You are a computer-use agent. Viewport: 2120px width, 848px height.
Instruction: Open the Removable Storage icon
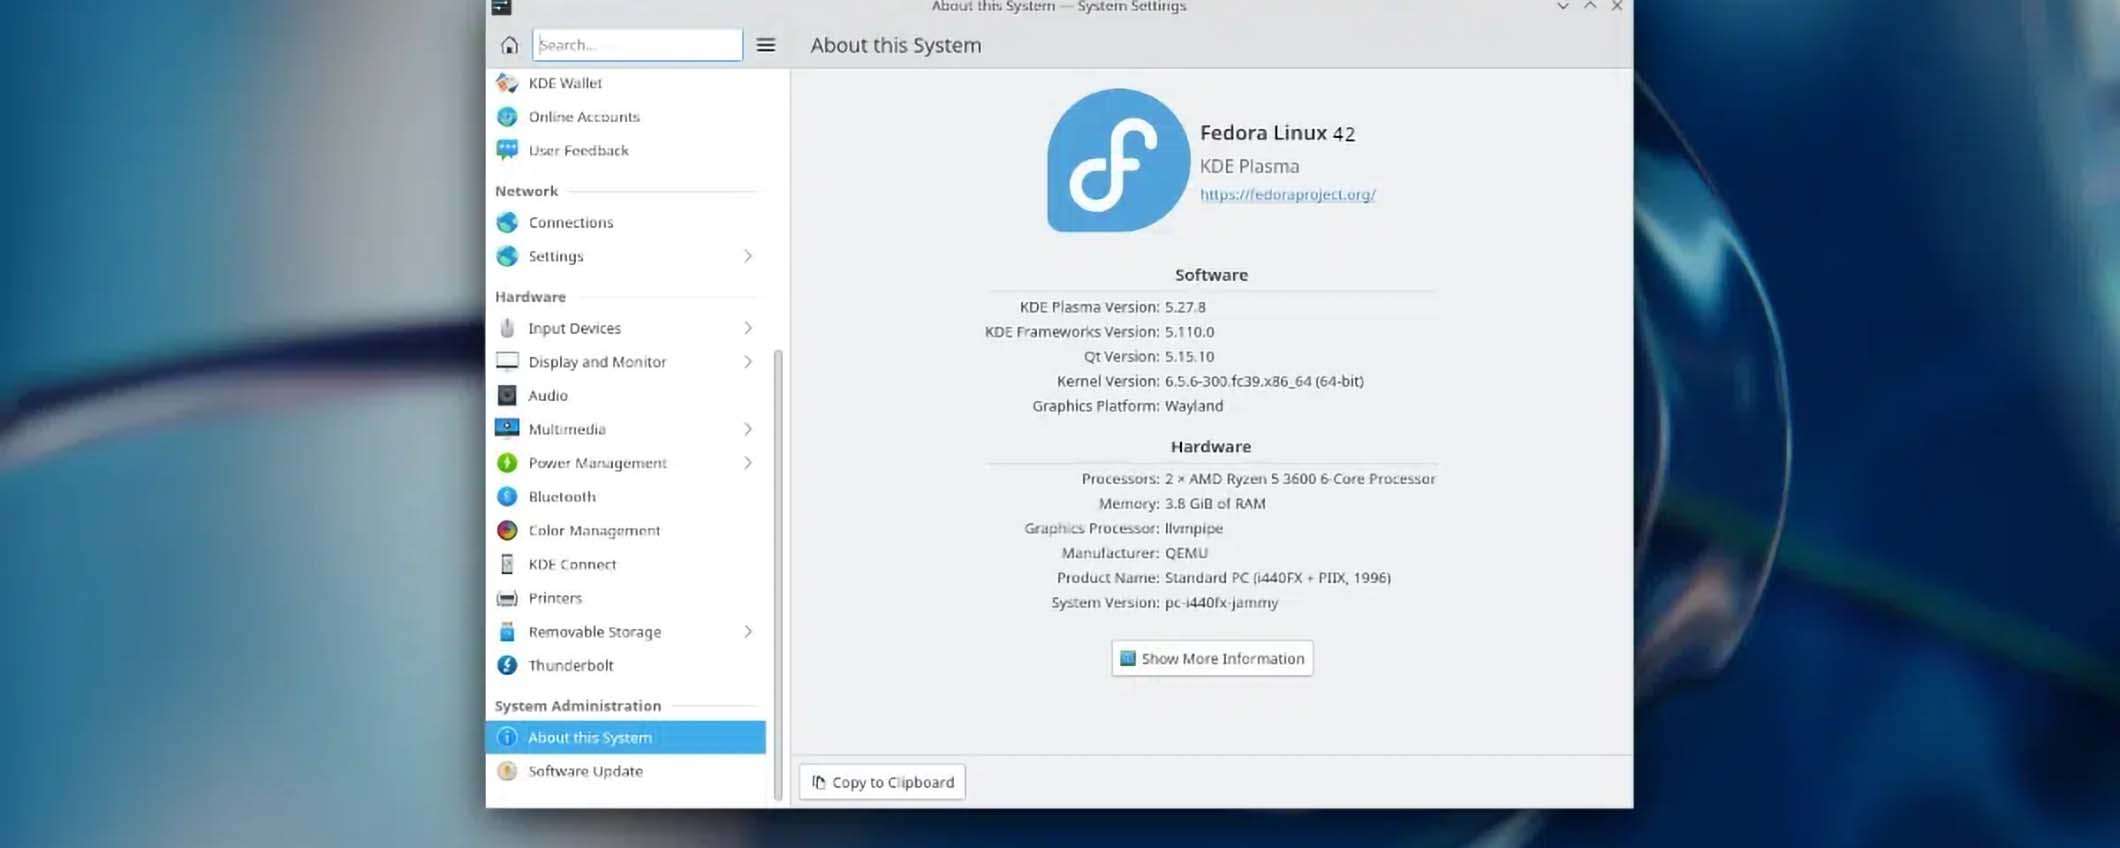507,632
